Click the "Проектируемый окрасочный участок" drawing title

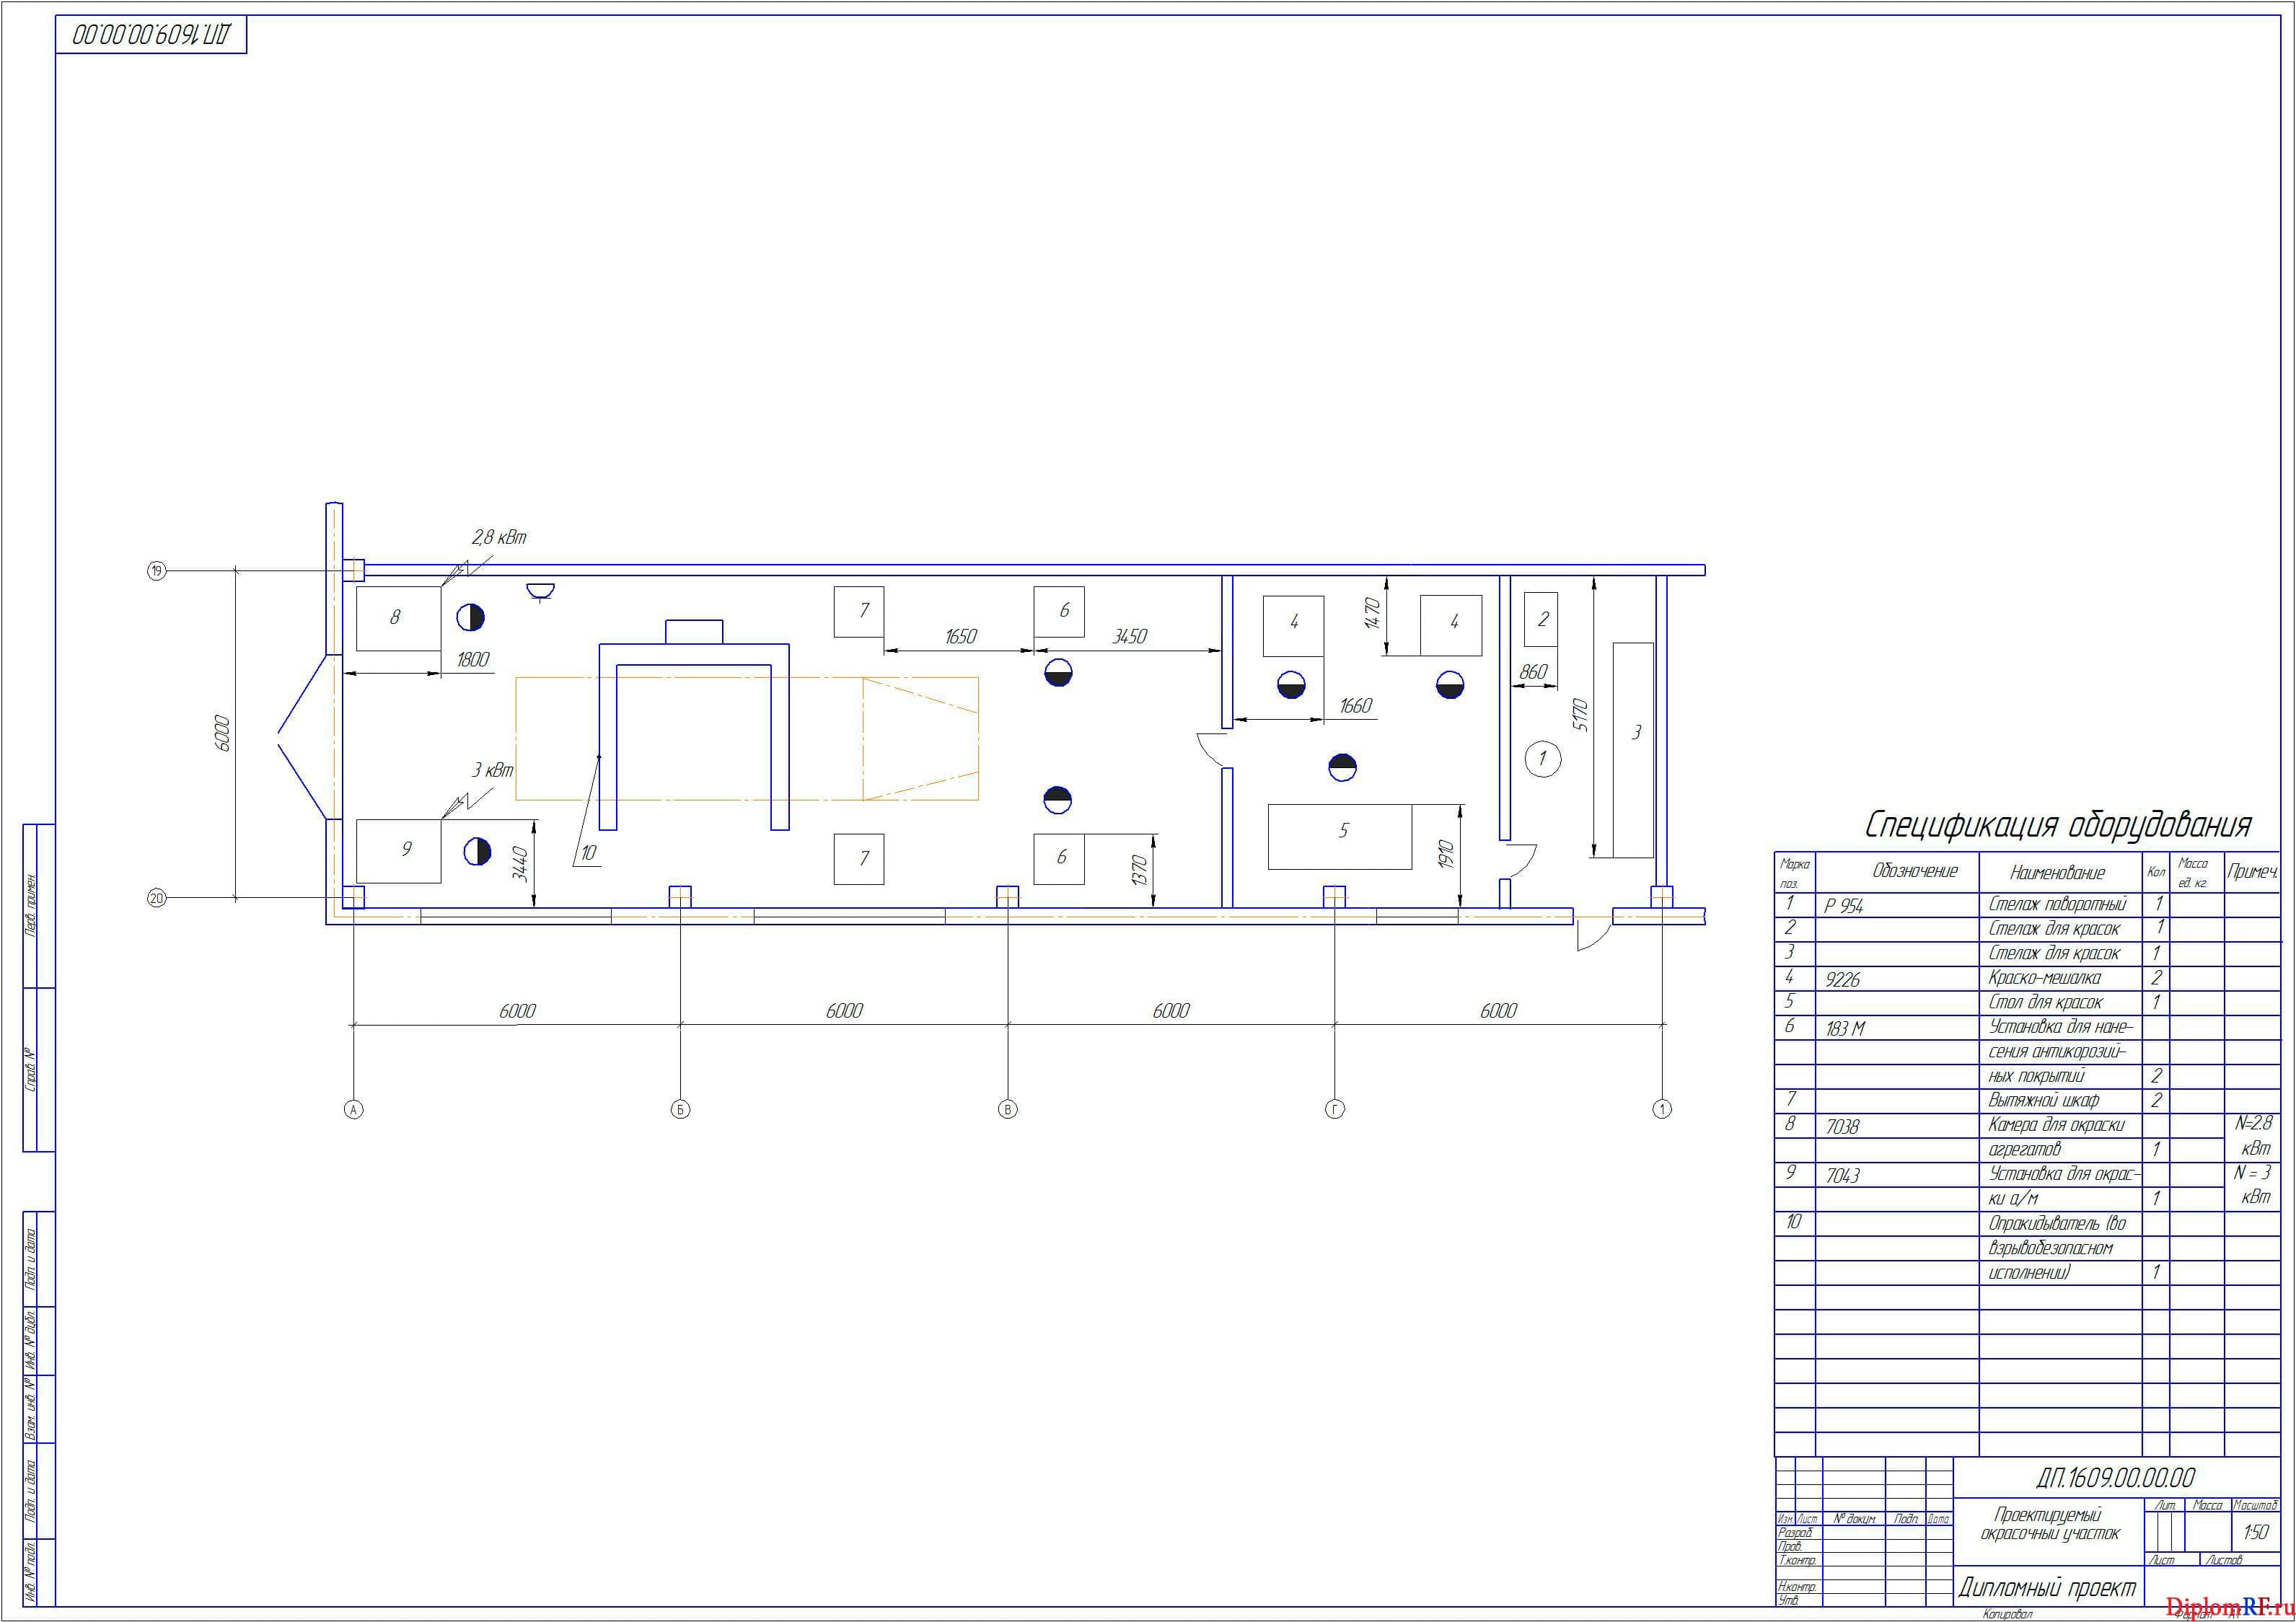click(2049, 1524)
